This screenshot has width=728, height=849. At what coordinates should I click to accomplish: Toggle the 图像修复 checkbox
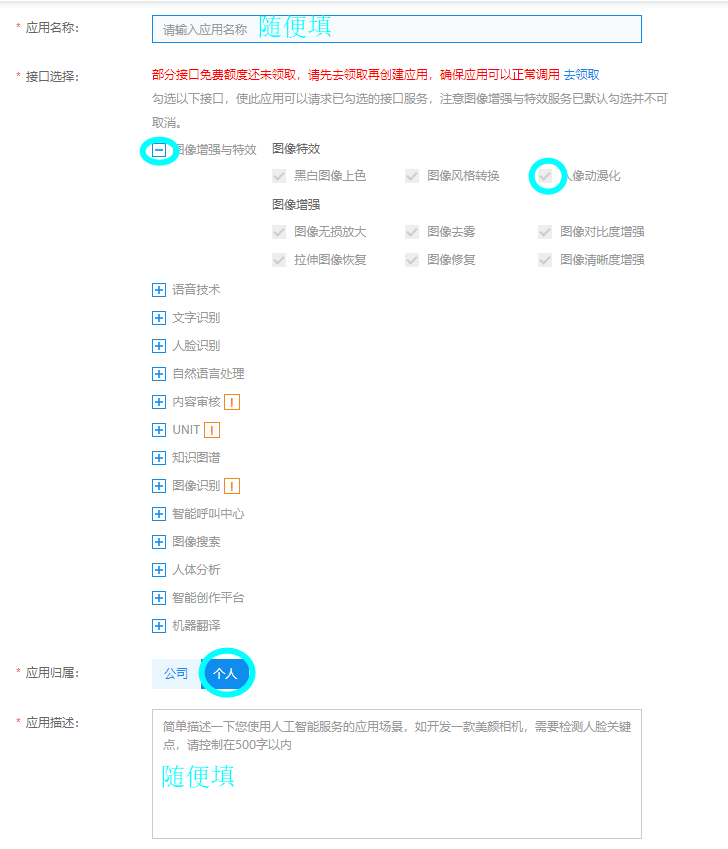click(412, 260)
